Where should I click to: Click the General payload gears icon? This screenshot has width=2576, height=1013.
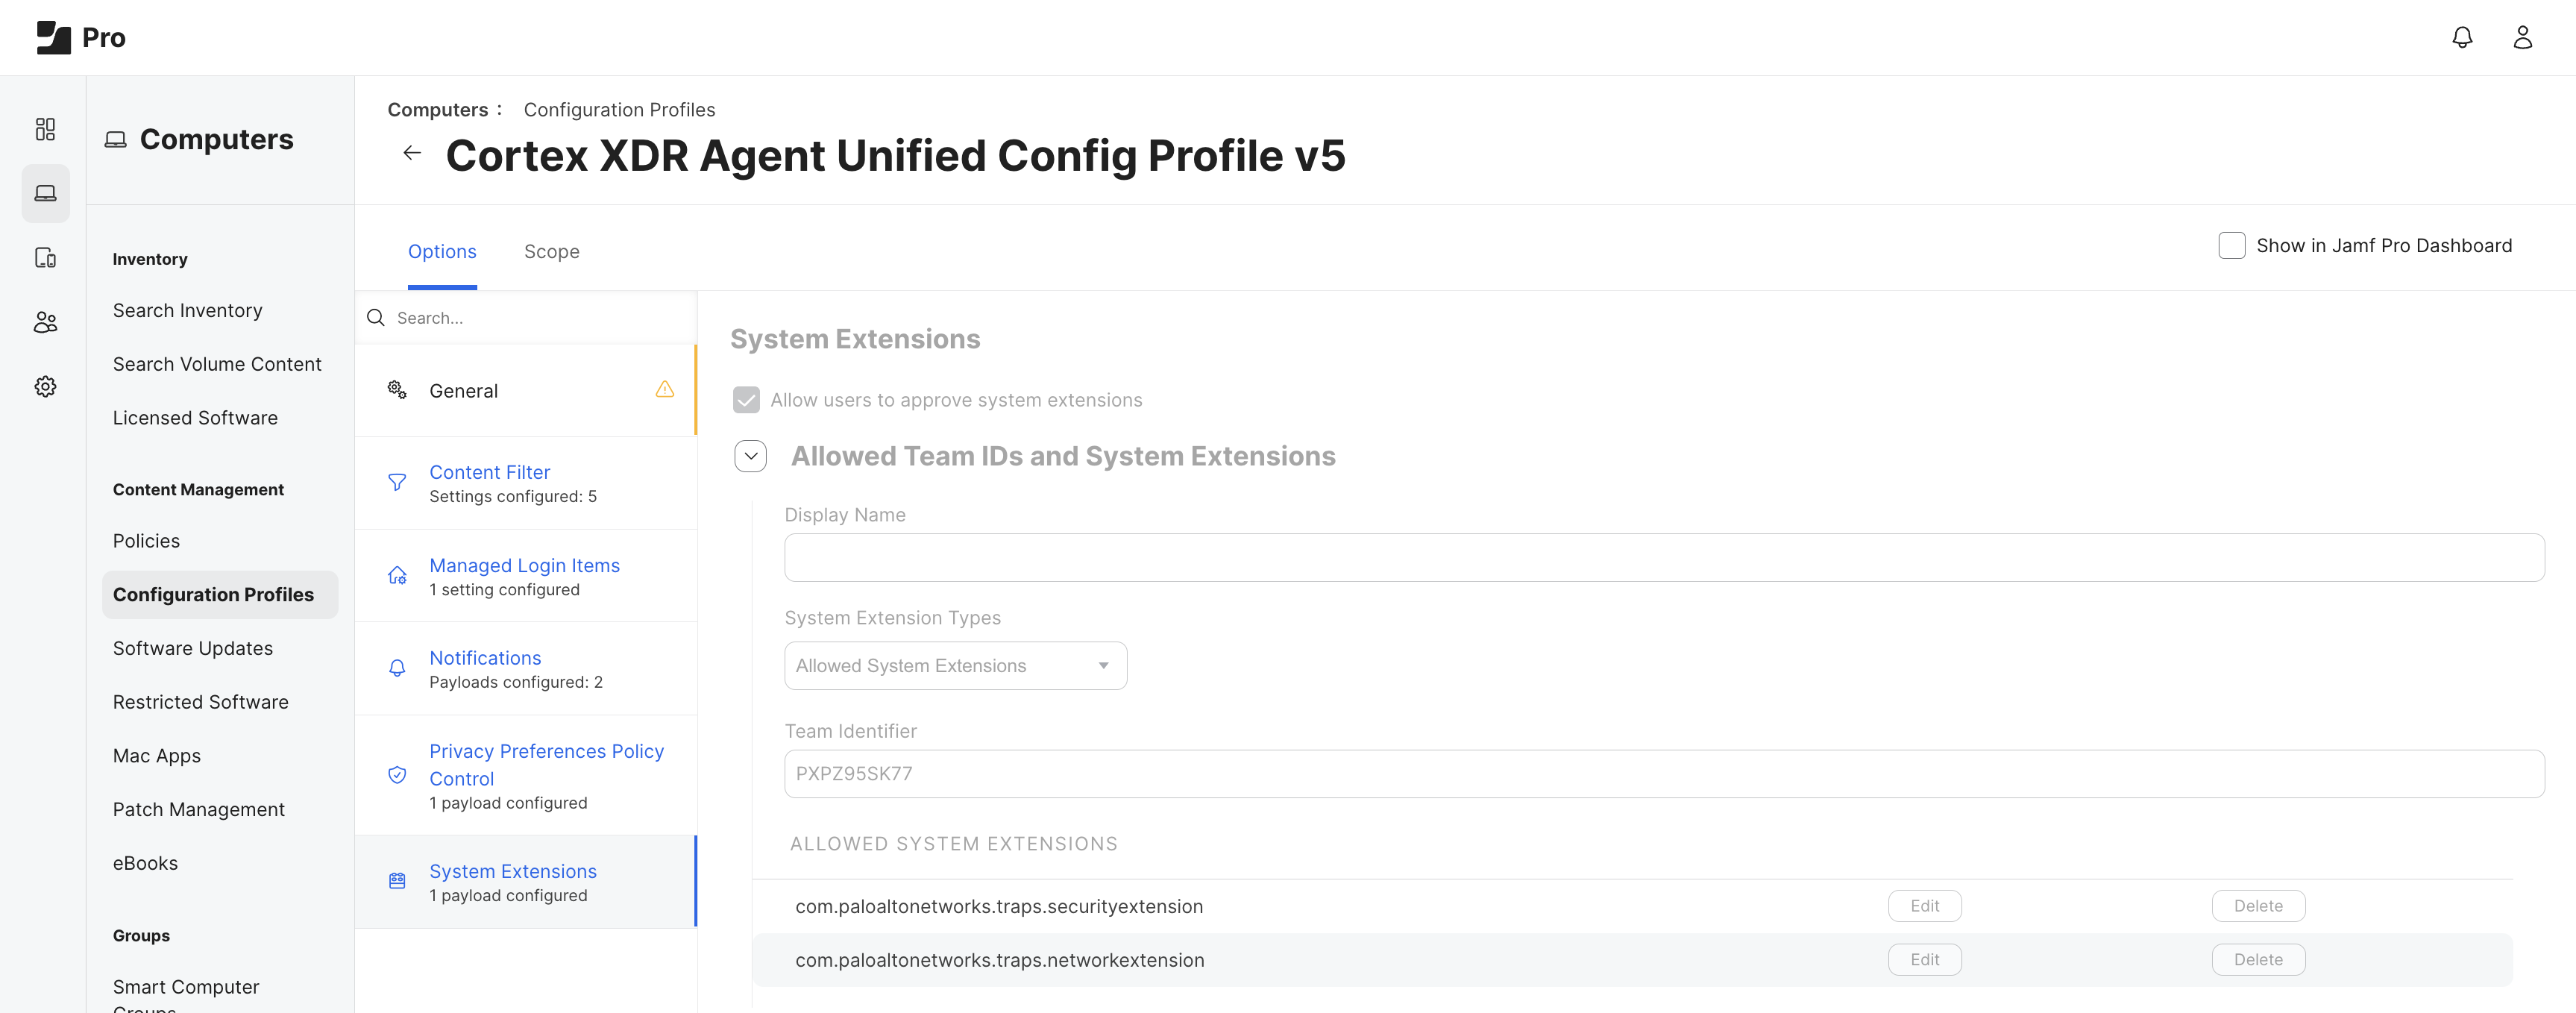(x=397, y=390)
